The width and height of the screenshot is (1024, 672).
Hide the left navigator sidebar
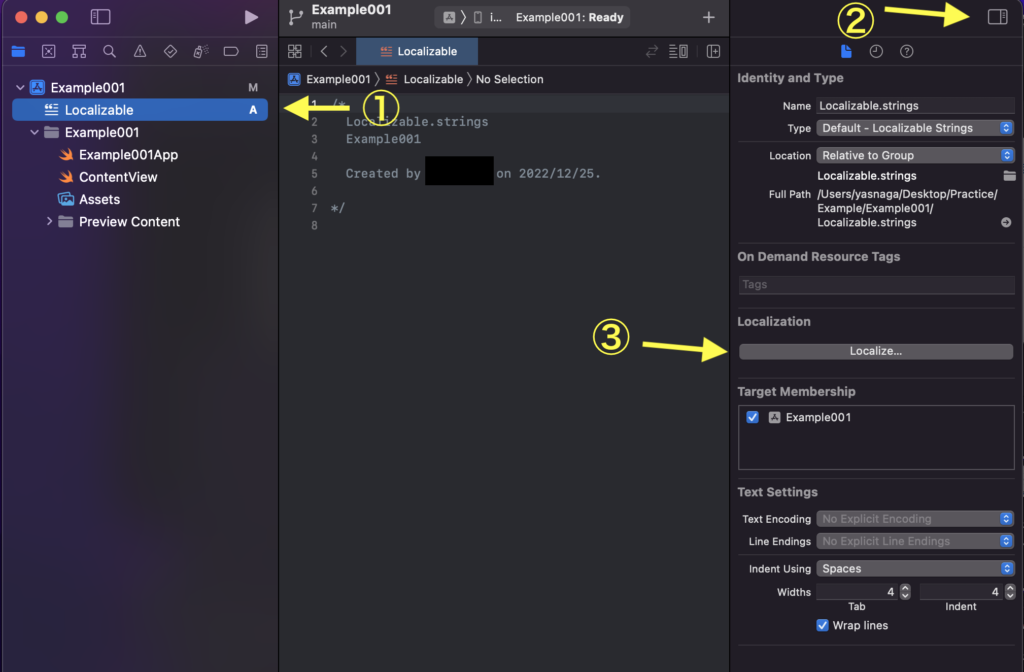pyautogui.click(x=100, y=17)
